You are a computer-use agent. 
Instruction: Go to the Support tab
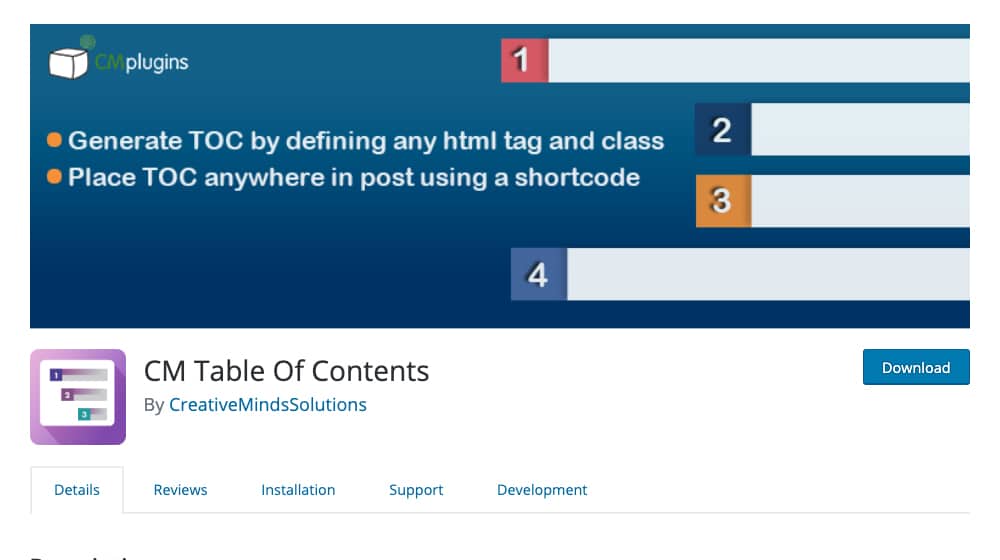coord(416,490)
